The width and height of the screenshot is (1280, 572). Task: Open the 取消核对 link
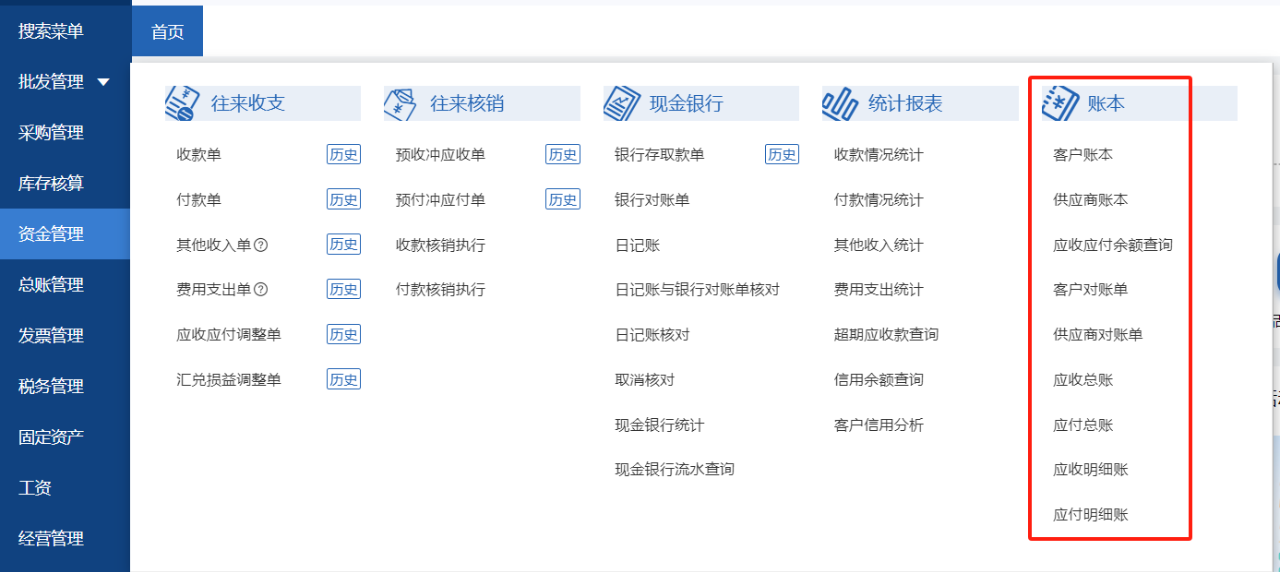tap(645, 380)
